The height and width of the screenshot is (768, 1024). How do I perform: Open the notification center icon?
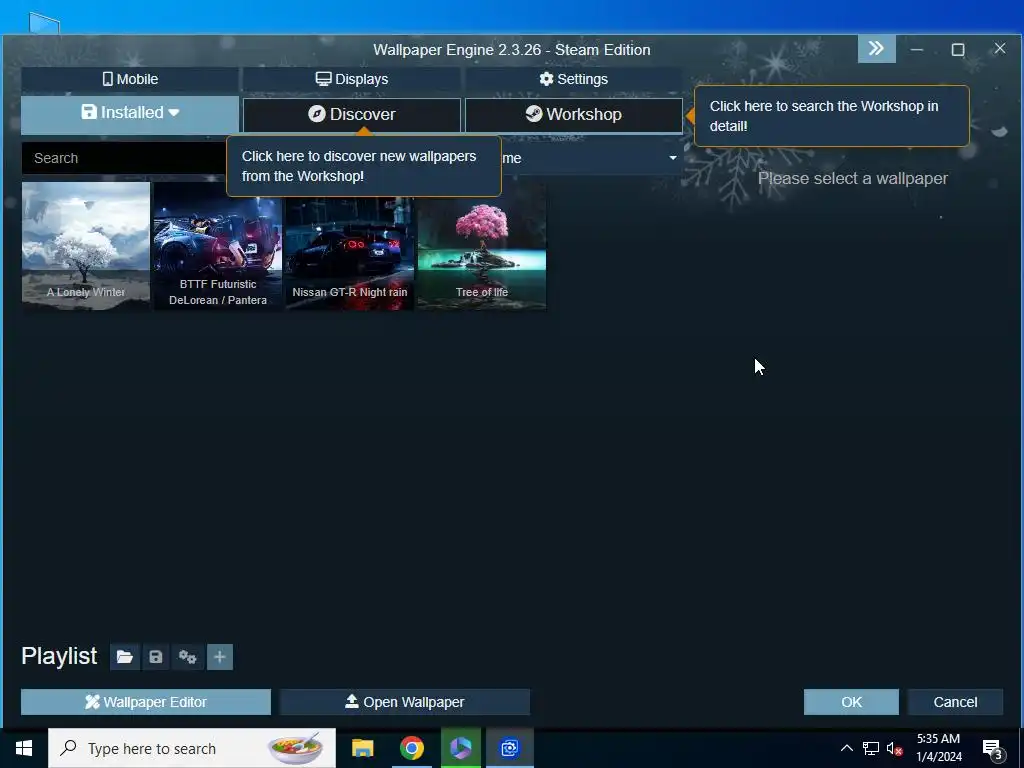tap(993, 748)
